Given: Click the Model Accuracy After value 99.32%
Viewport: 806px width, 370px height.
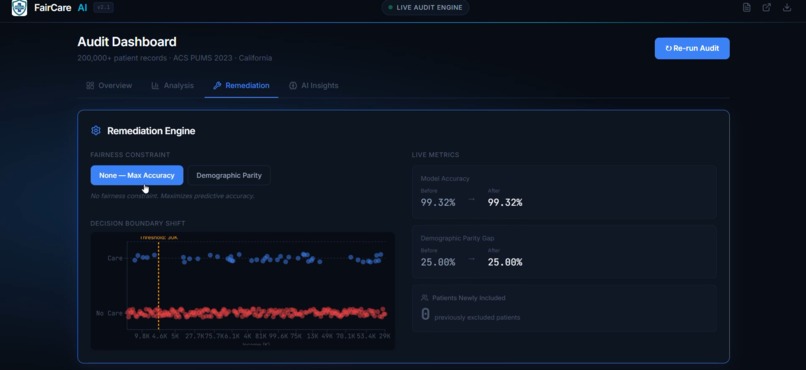Looking at the screenshot, I should pos(505,202).
